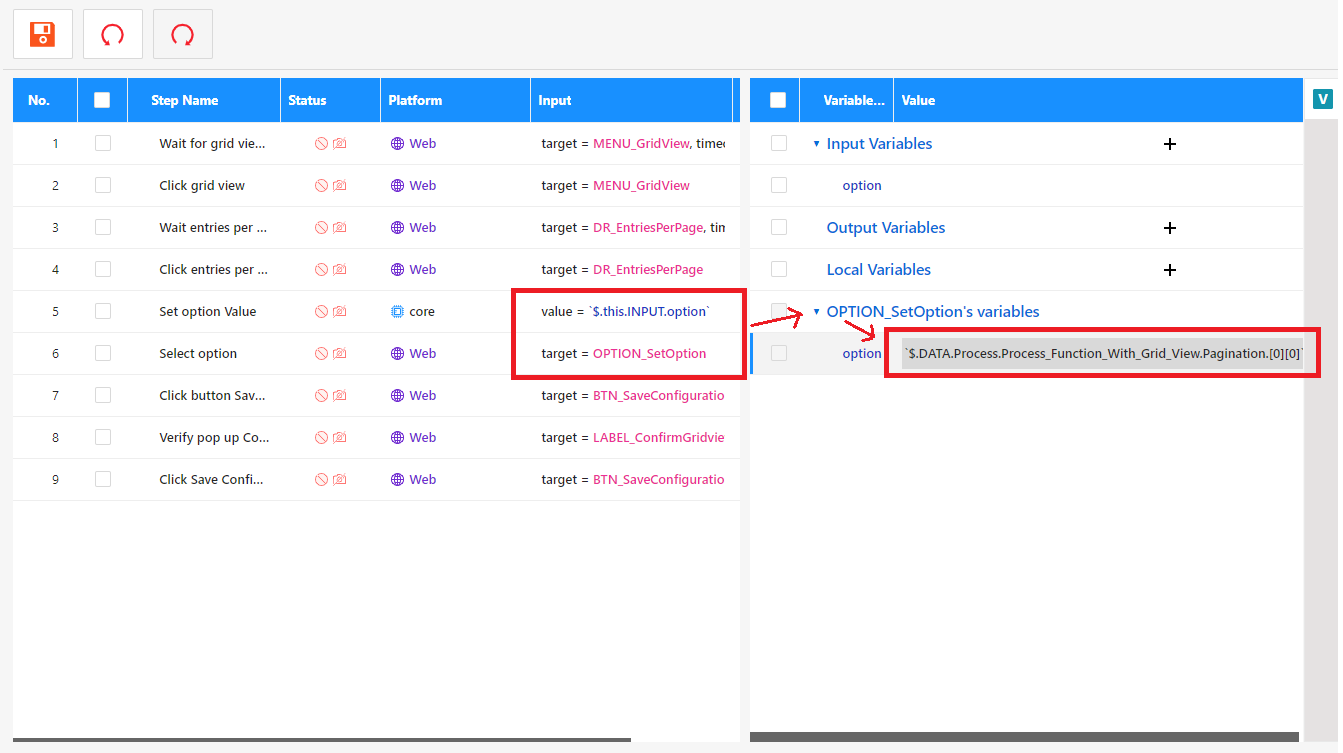Click disable icon on Click Save Confi row
Image resolution: width=1343 pixels, height=753 pixels.
321,480
